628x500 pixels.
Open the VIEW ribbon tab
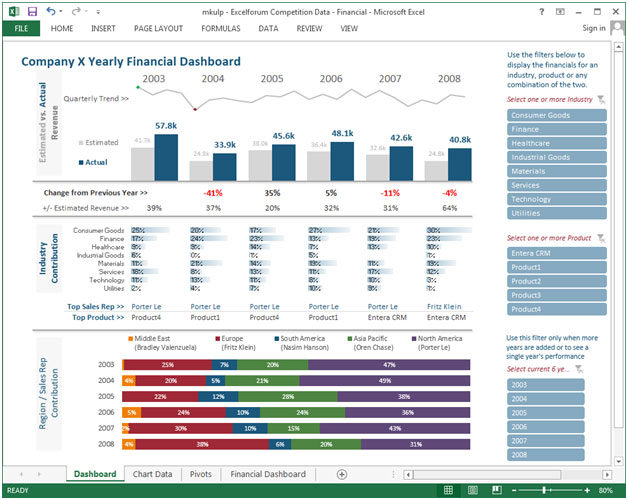[349, 28]
